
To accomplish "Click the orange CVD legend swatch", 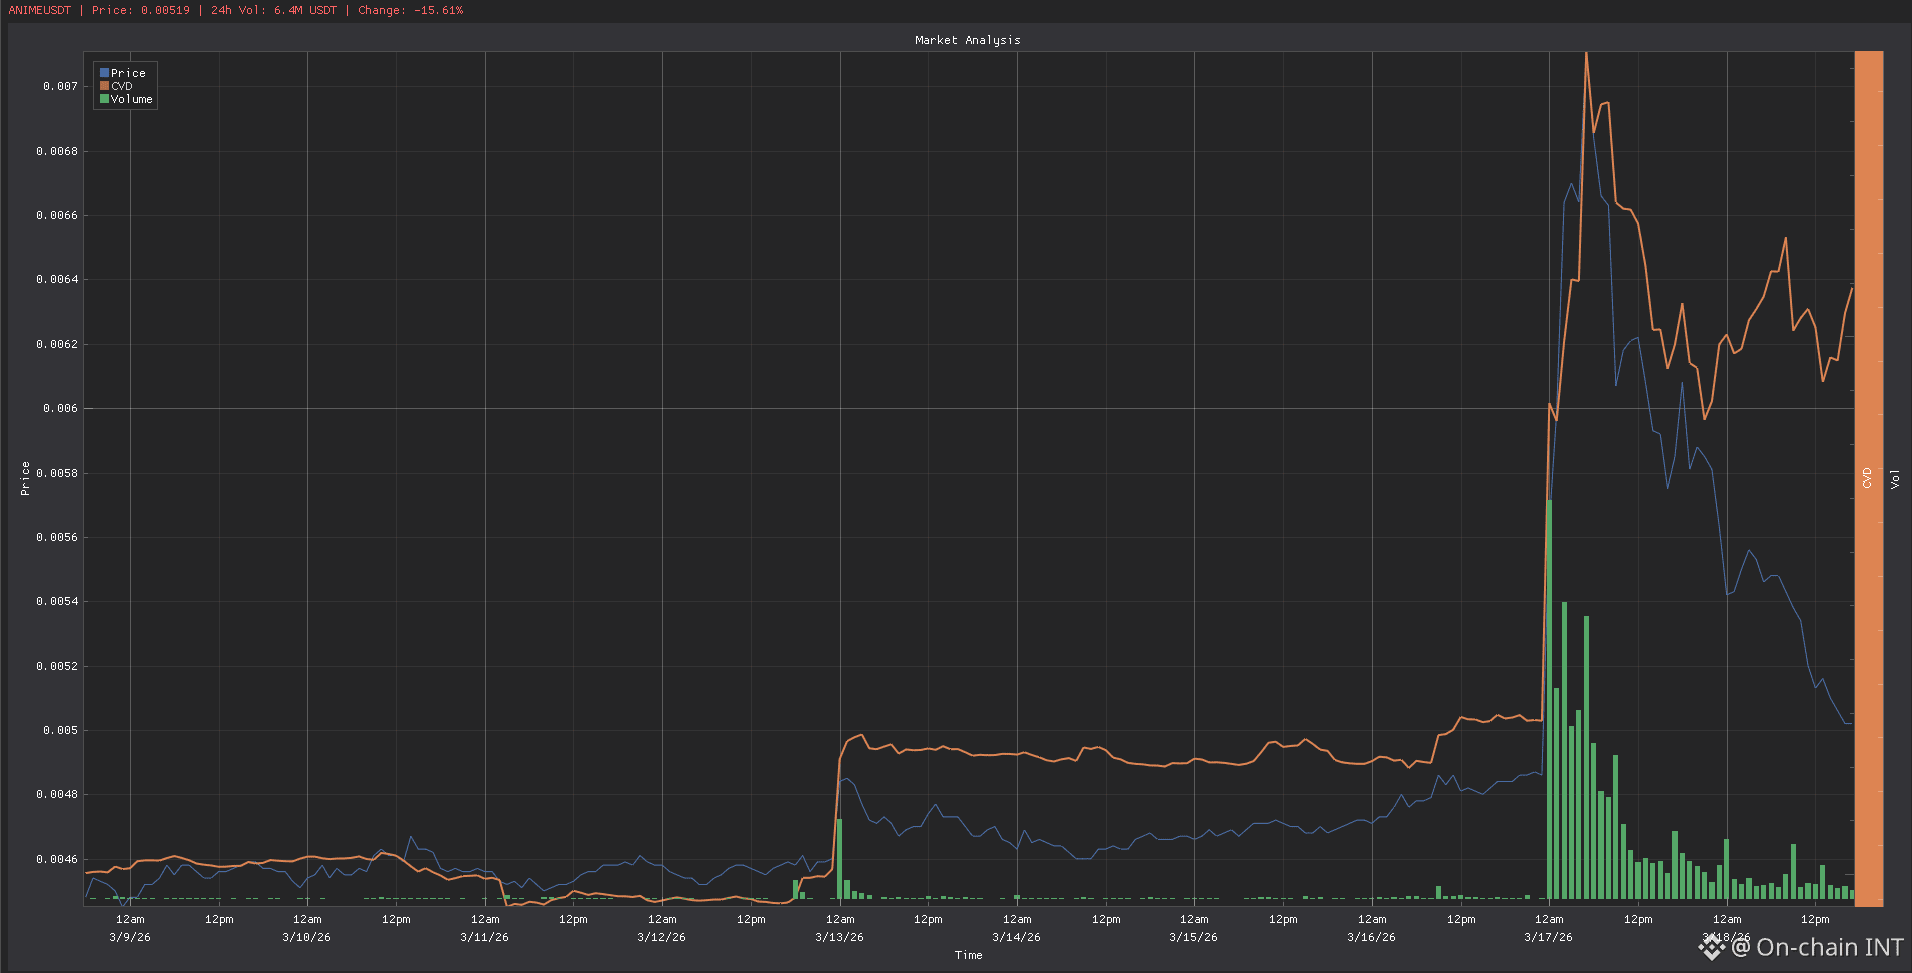I will coord(104,86).
